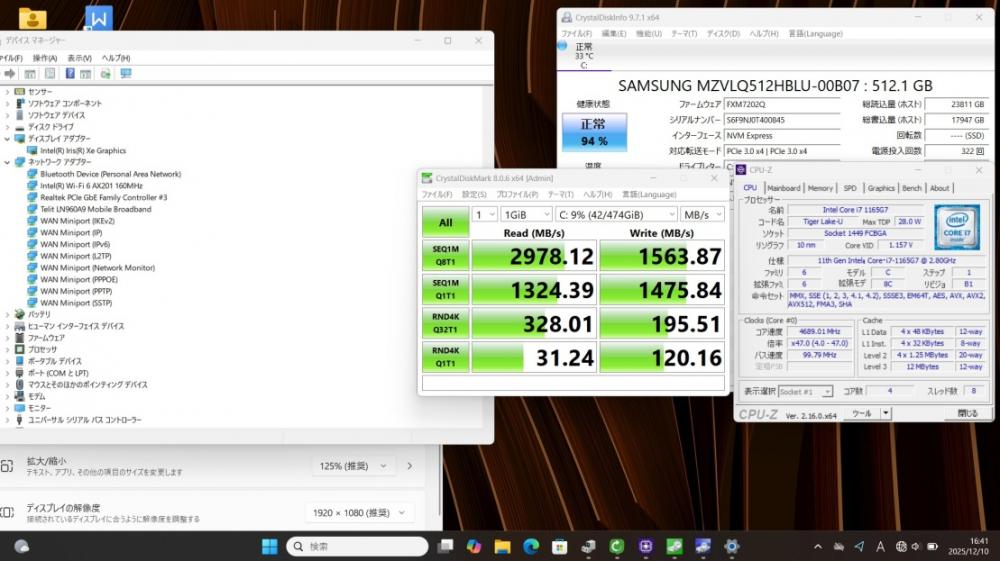Click the taskbar search box
1000x561 pixels.
(x=357, y=546)
